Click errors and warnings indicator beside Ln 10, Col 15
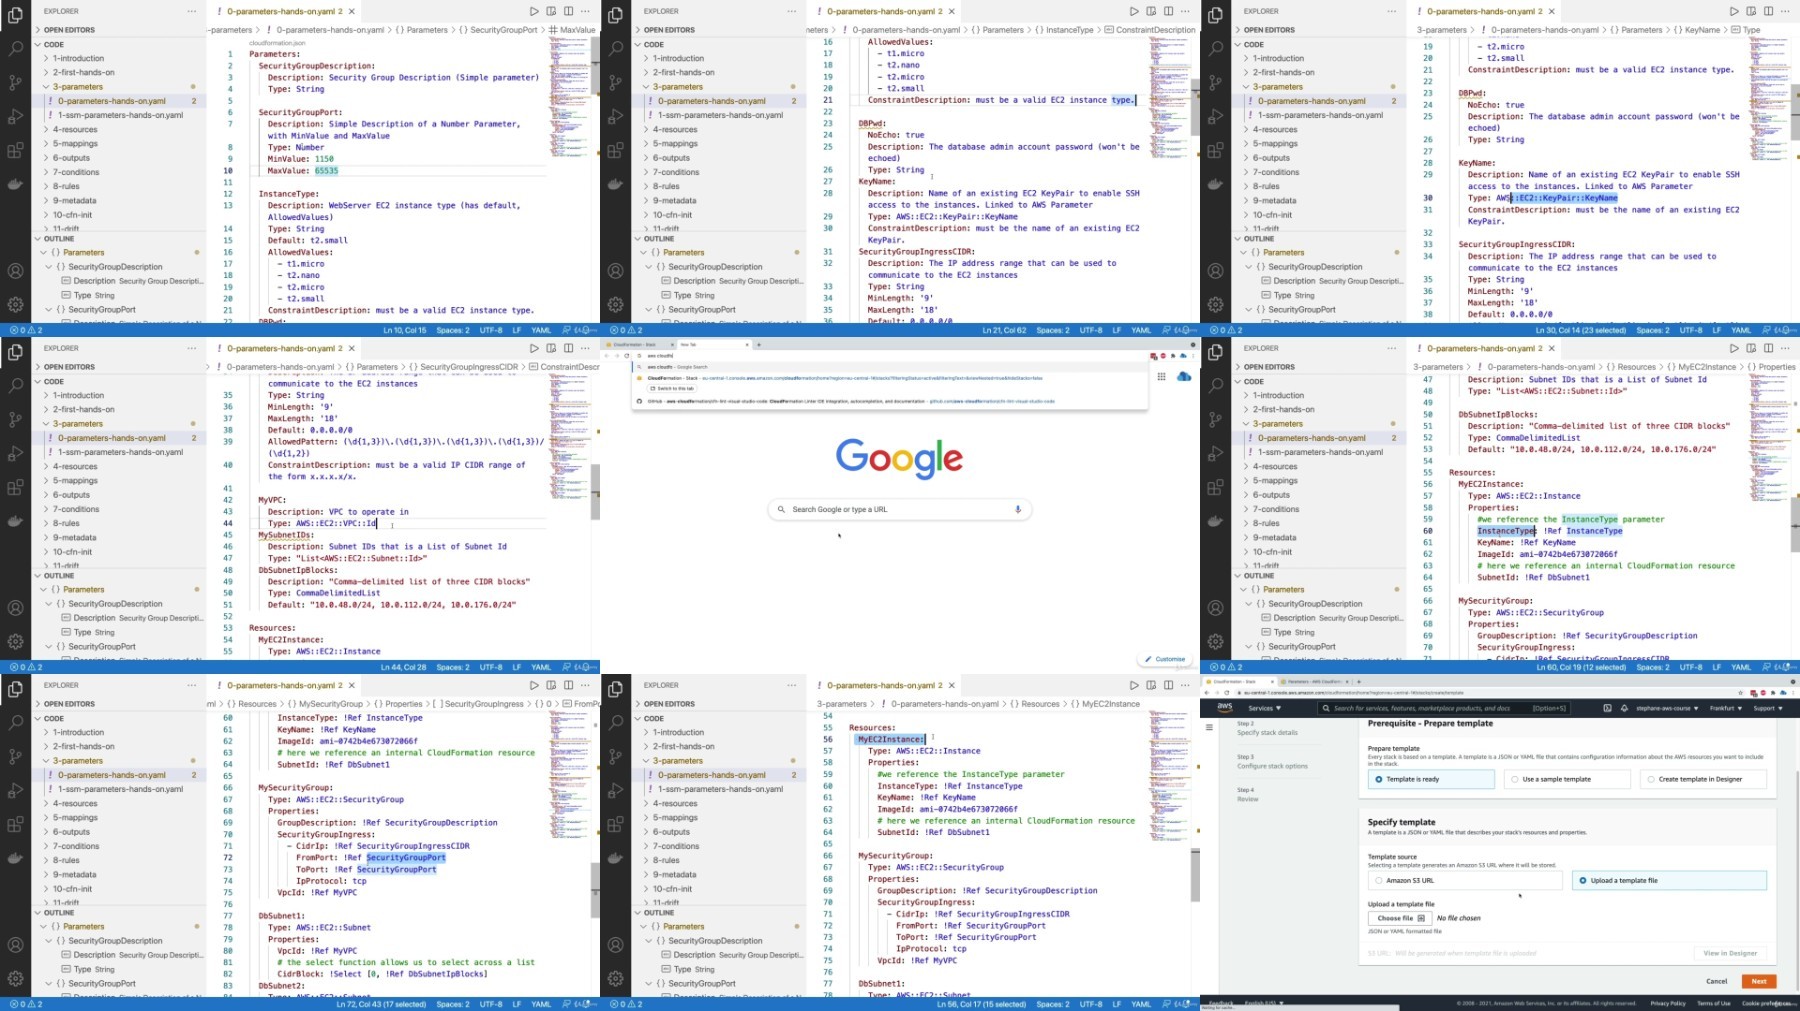 coord(25,330)
